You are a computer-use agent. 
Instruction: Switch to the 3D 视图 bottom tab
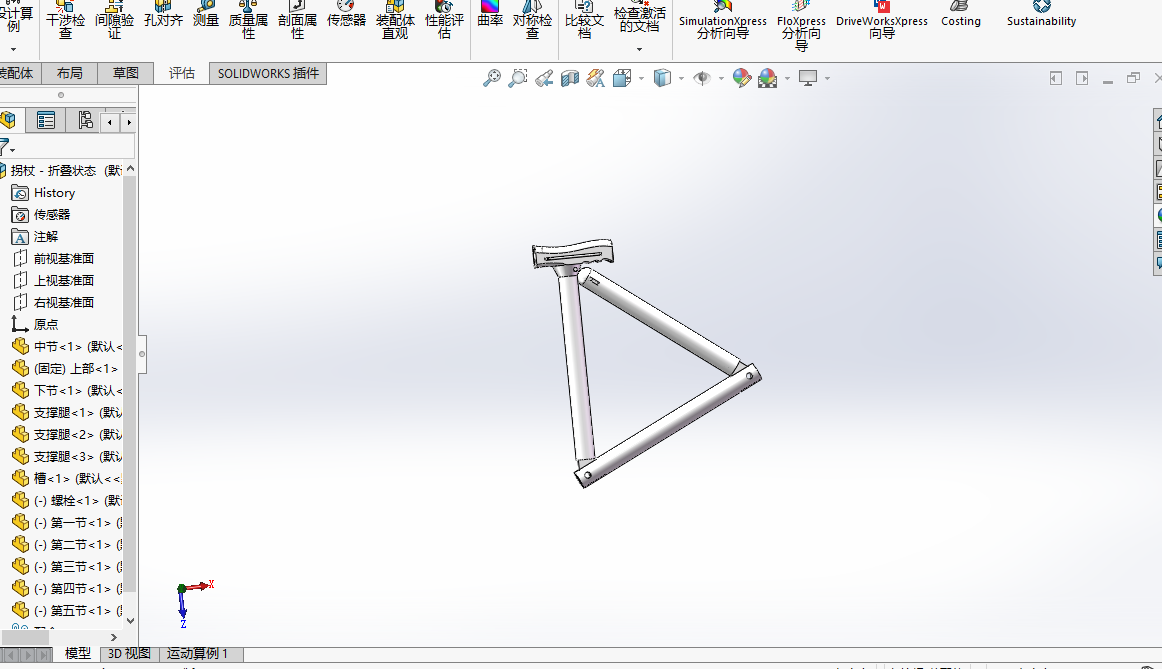(x=128, y=654)
